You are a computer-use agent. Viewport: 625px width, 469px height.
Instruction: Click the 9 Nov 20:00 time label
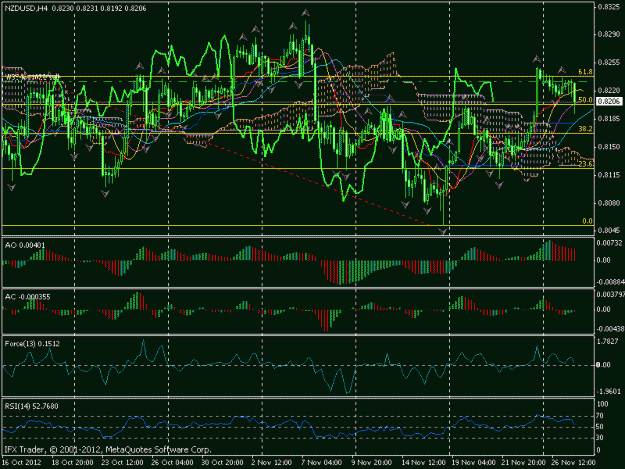[x=371, y=463]
